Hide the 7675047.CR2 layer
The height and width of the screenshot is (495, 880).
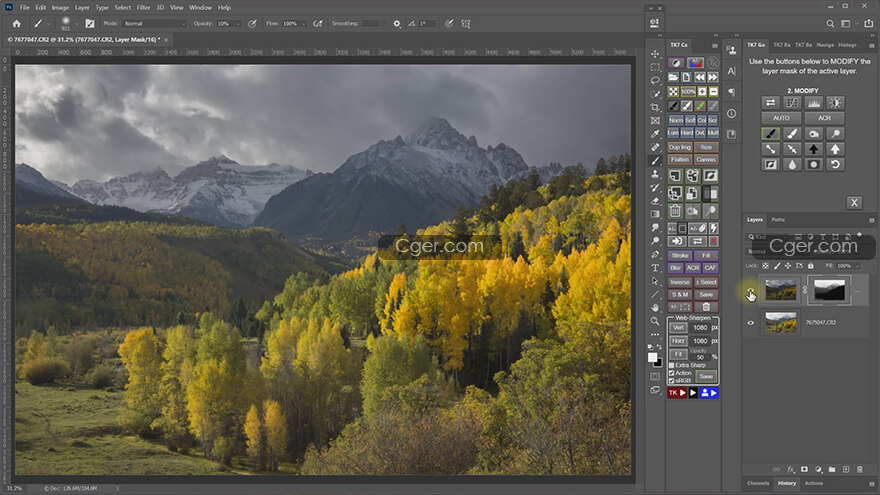[750, 323]
